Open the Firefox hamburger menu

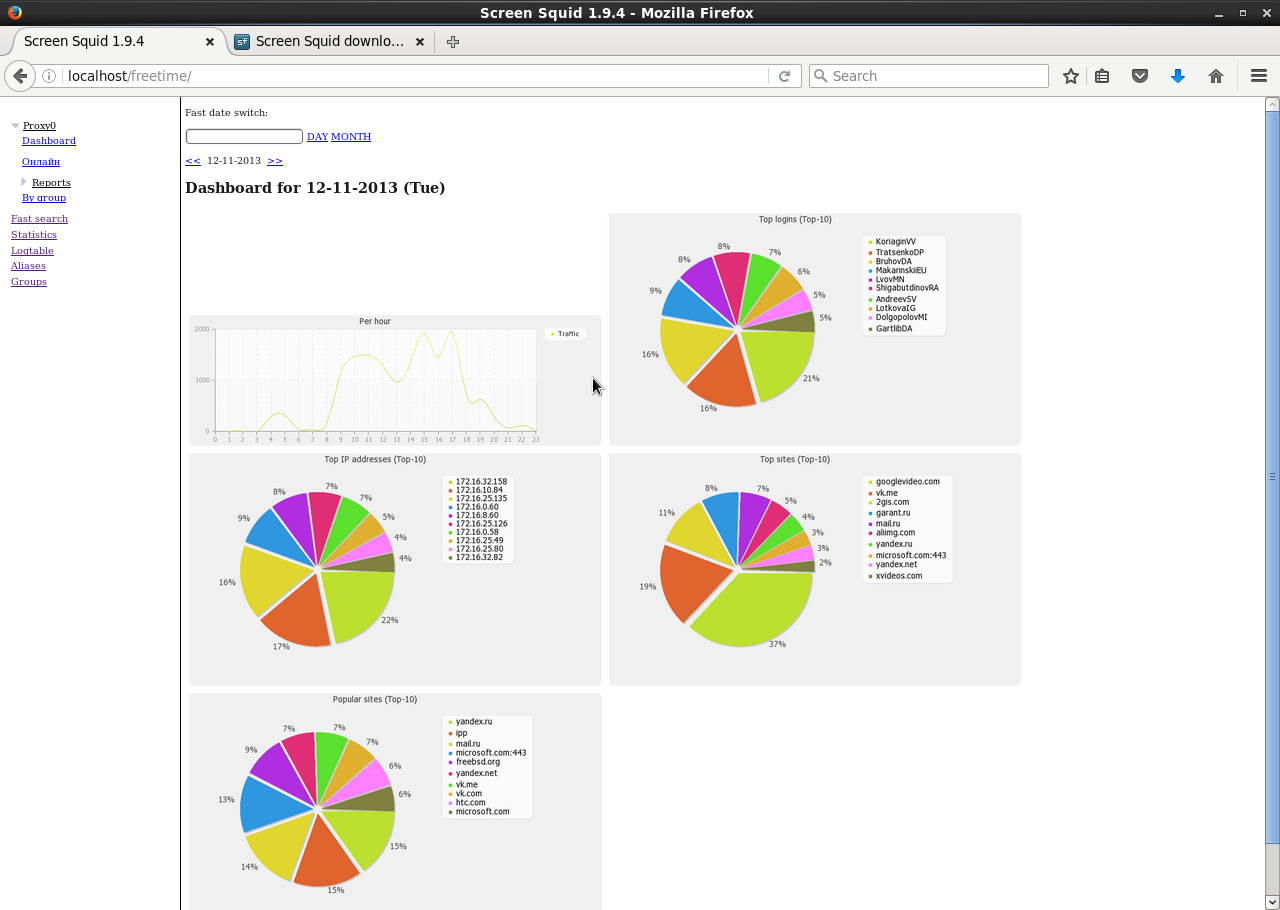coord(1258,75)
